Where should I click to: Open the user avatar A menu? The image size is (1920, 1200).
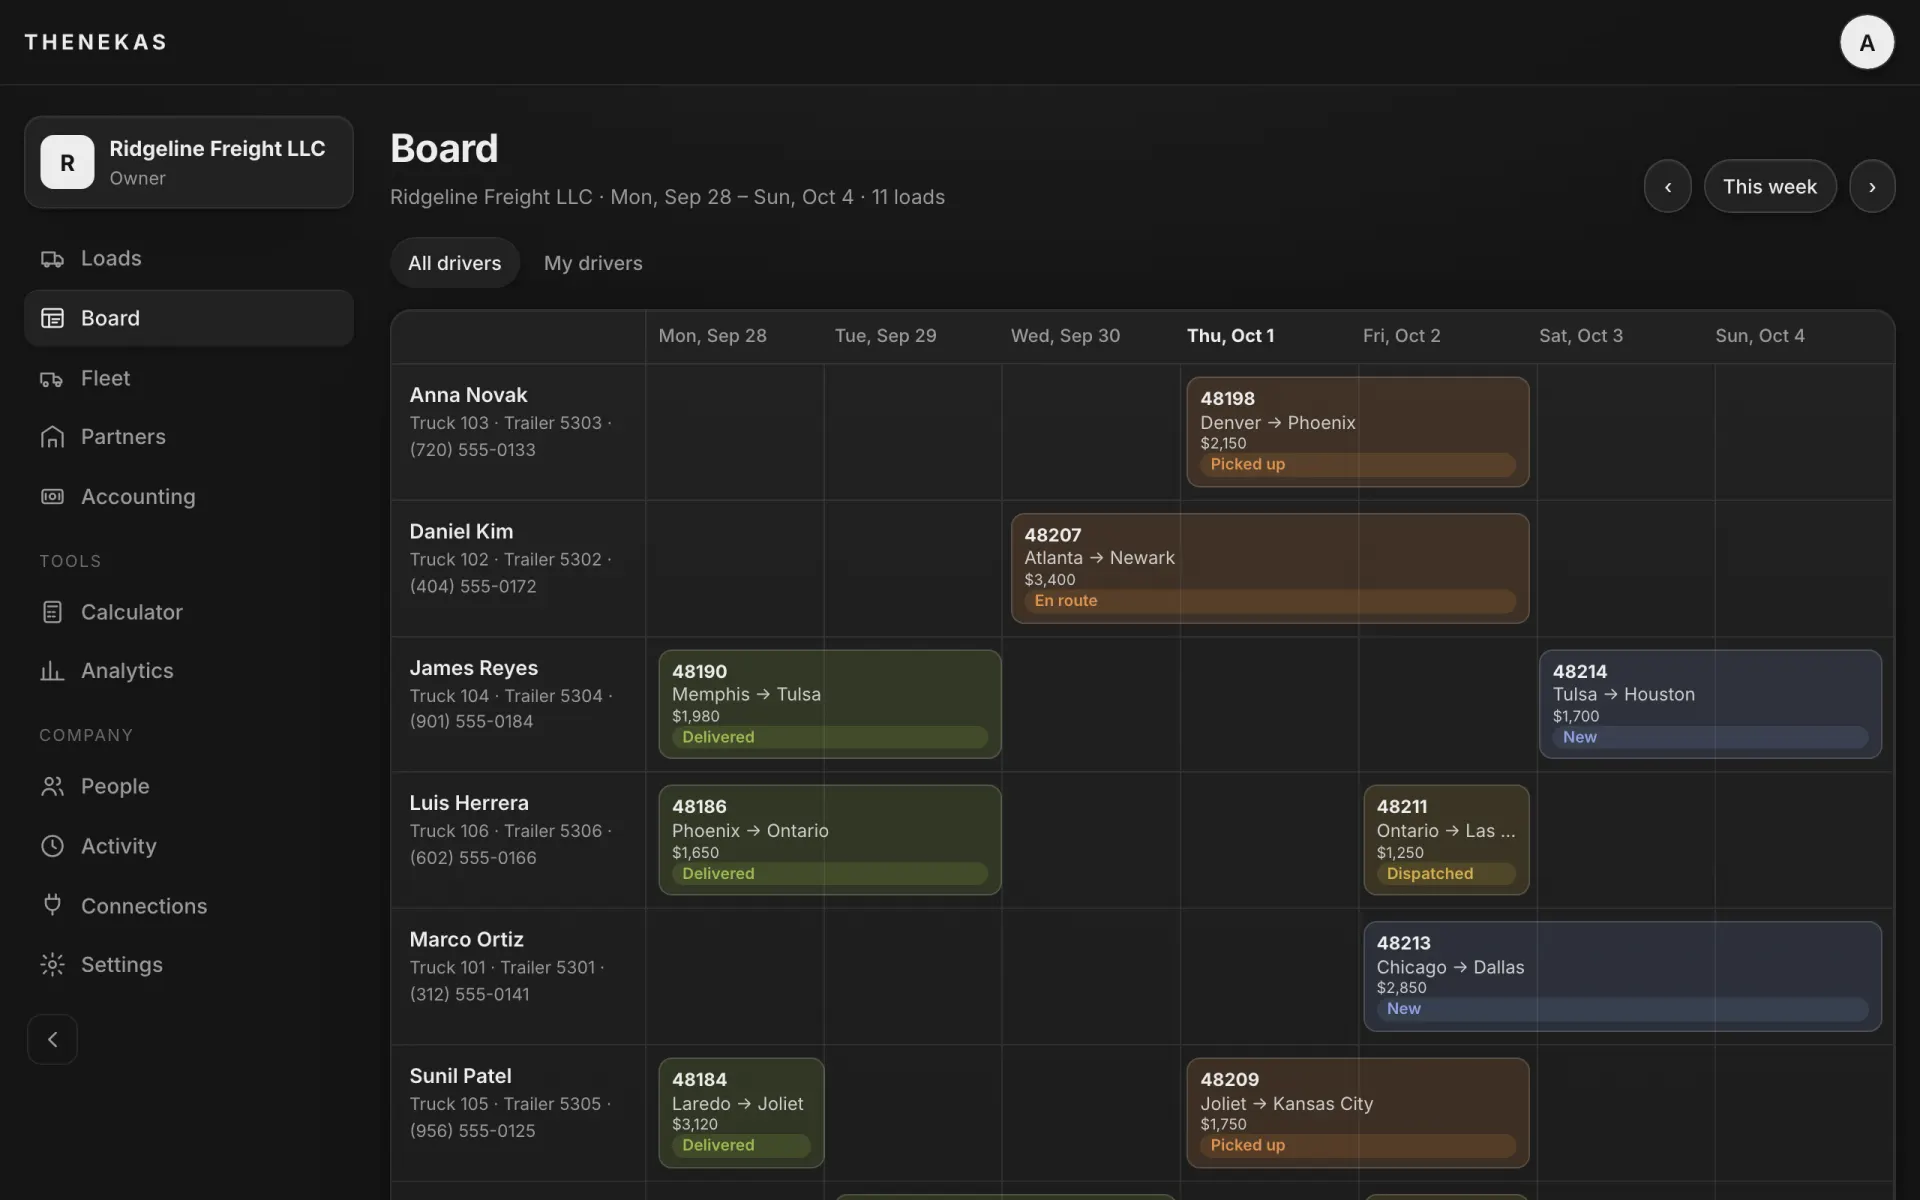coord(1867,42)
